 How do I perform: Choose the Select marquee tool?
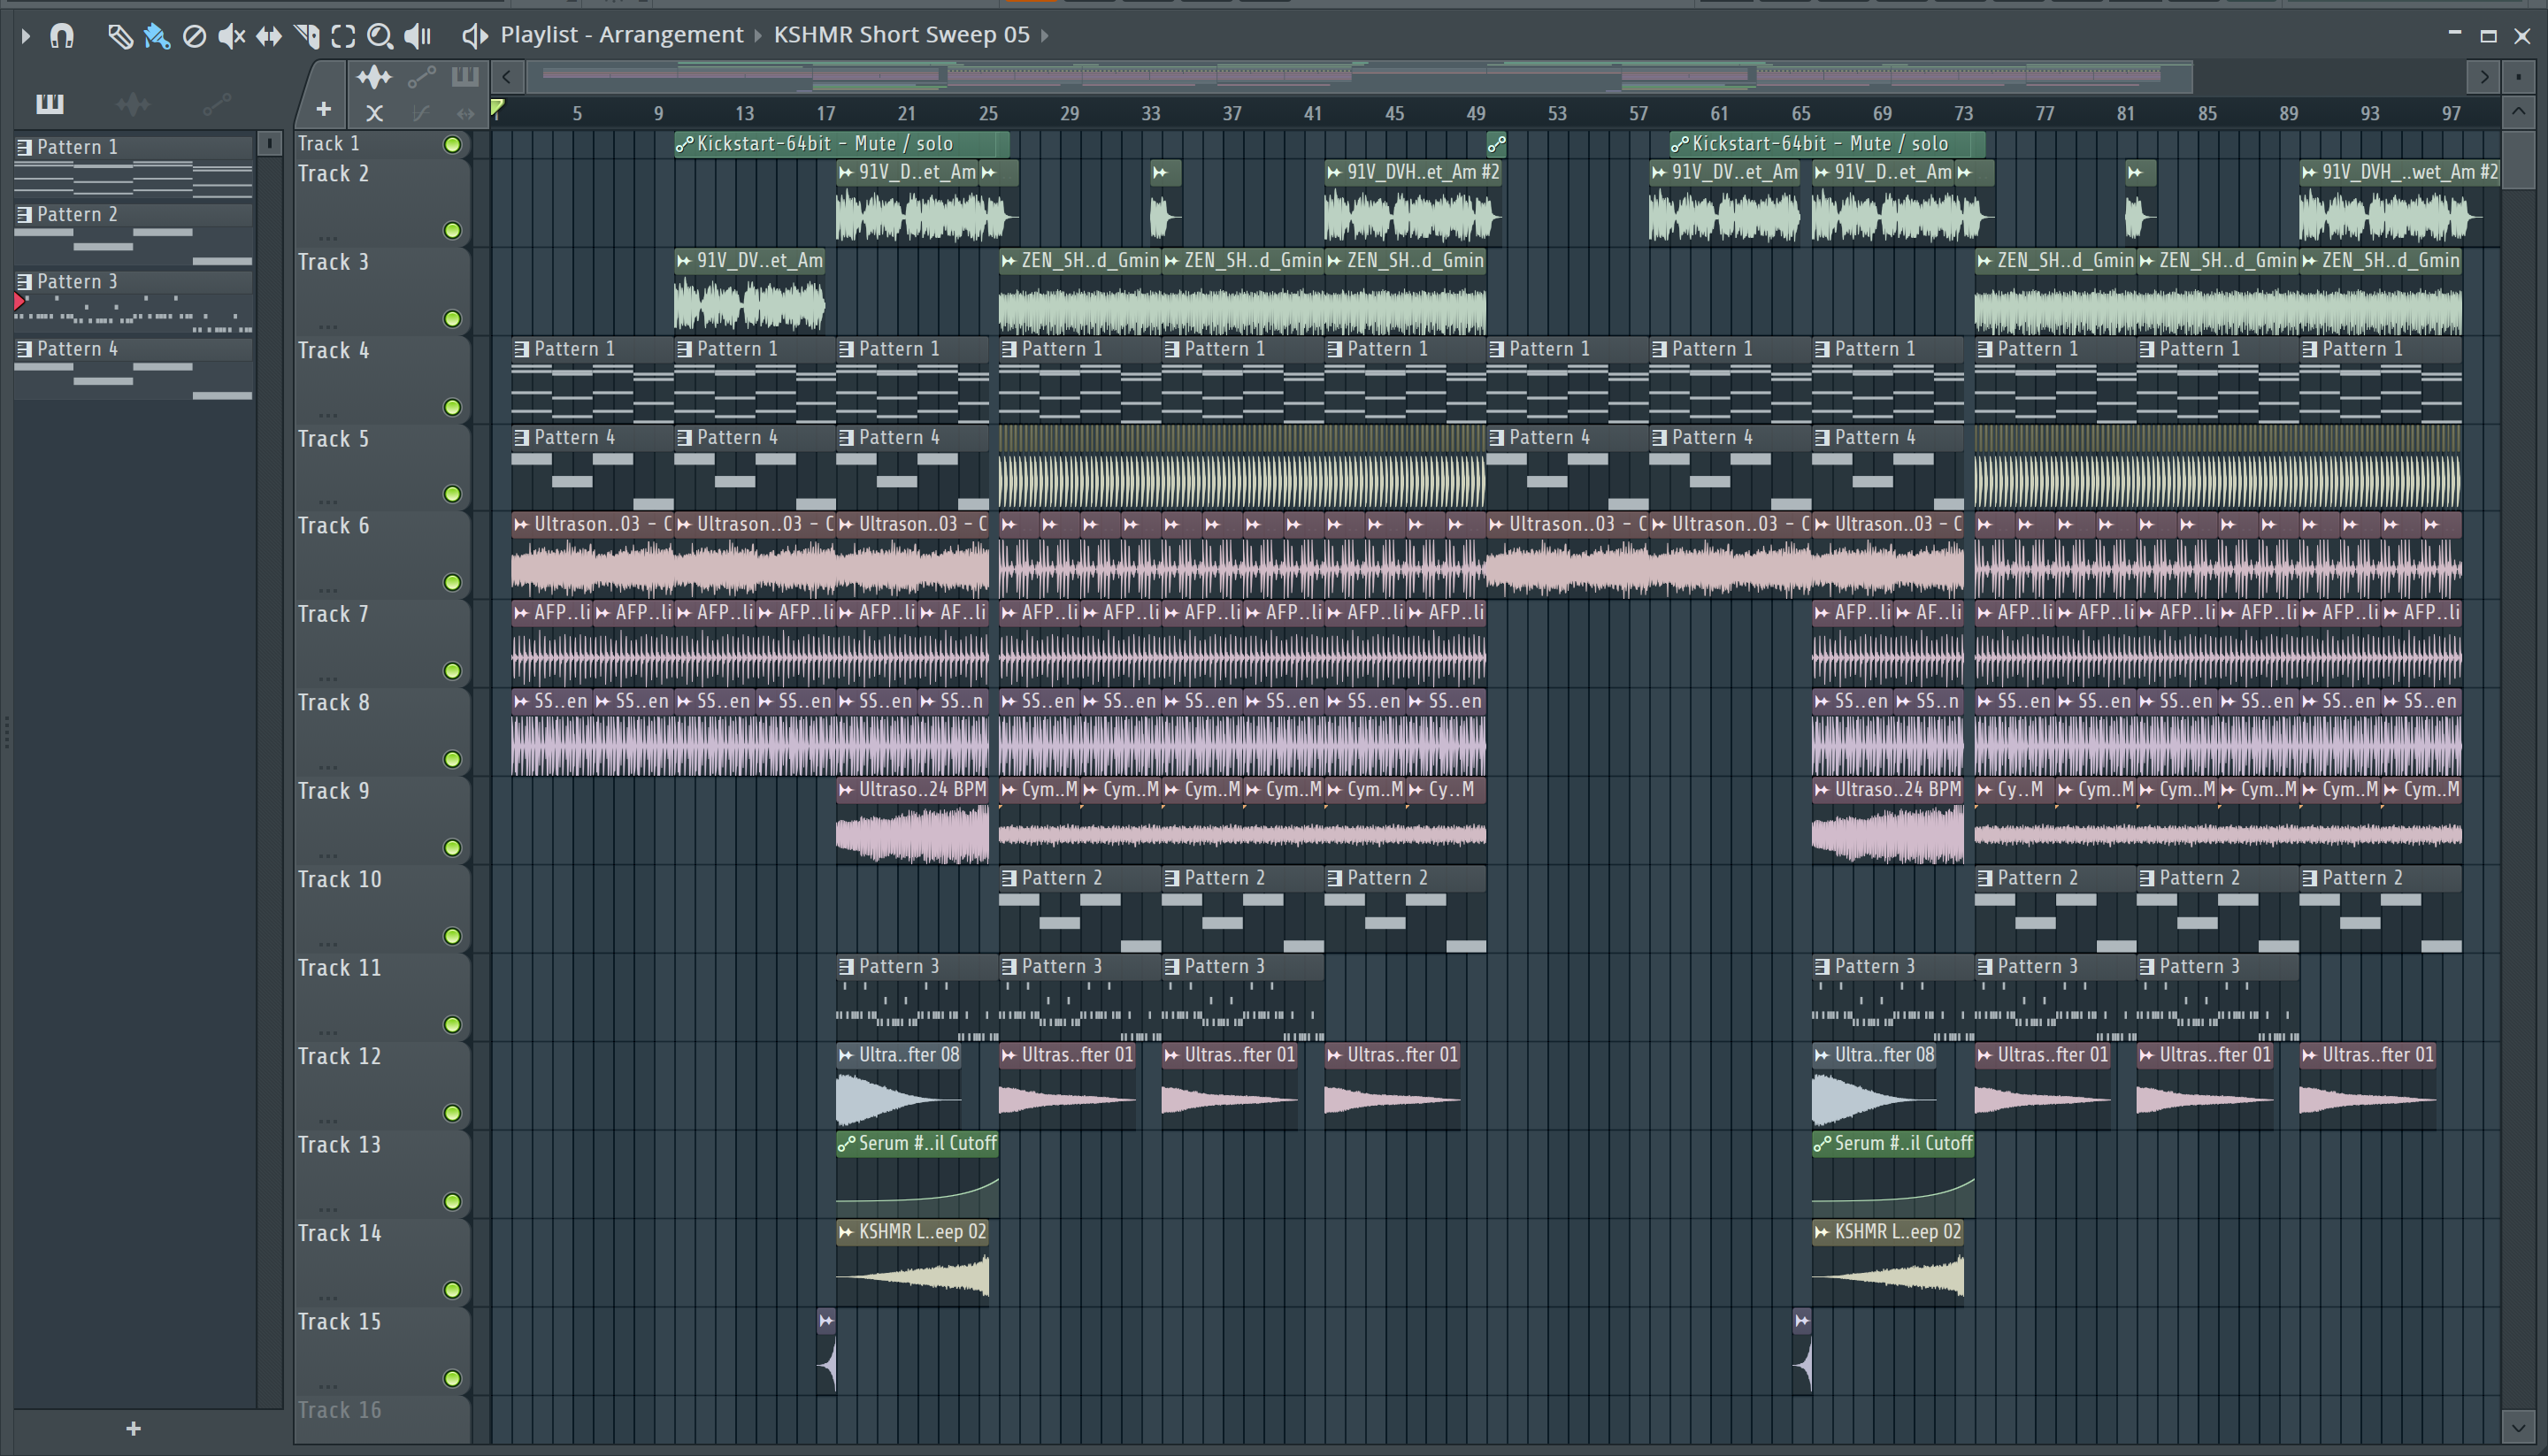click(343, 36)
